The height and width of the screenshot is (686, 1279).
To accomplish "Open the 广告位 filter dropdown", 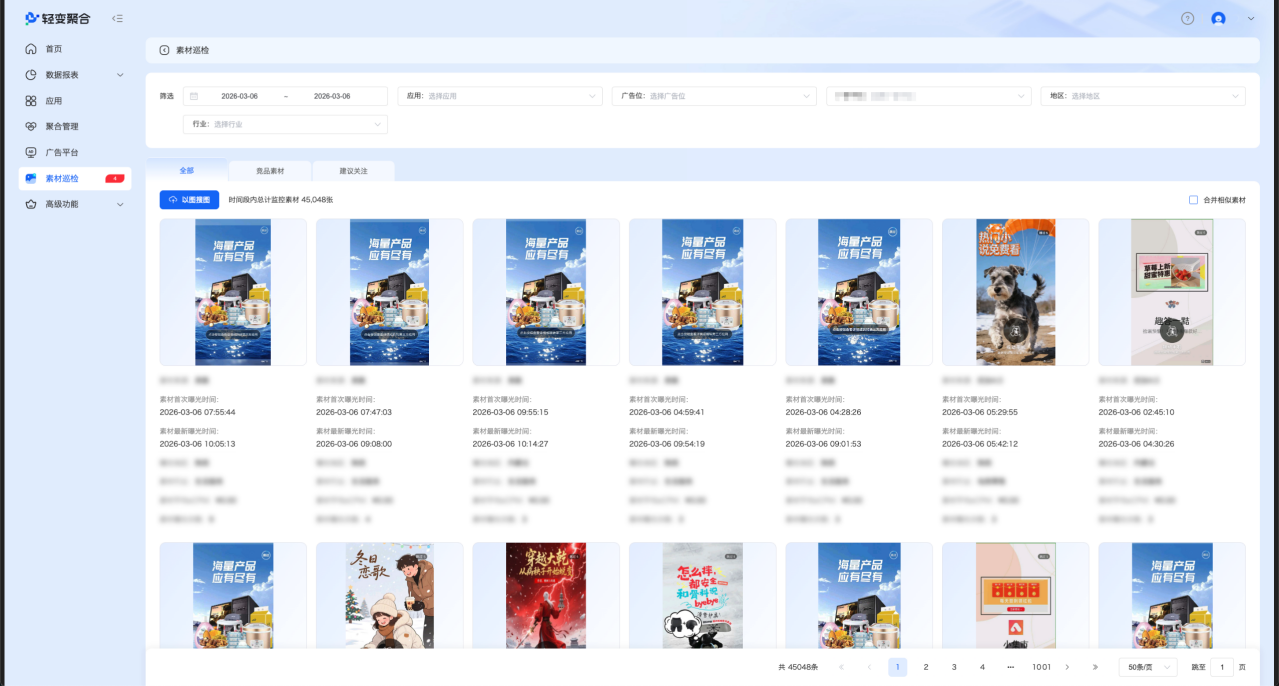I will click(x=714, y=96).
